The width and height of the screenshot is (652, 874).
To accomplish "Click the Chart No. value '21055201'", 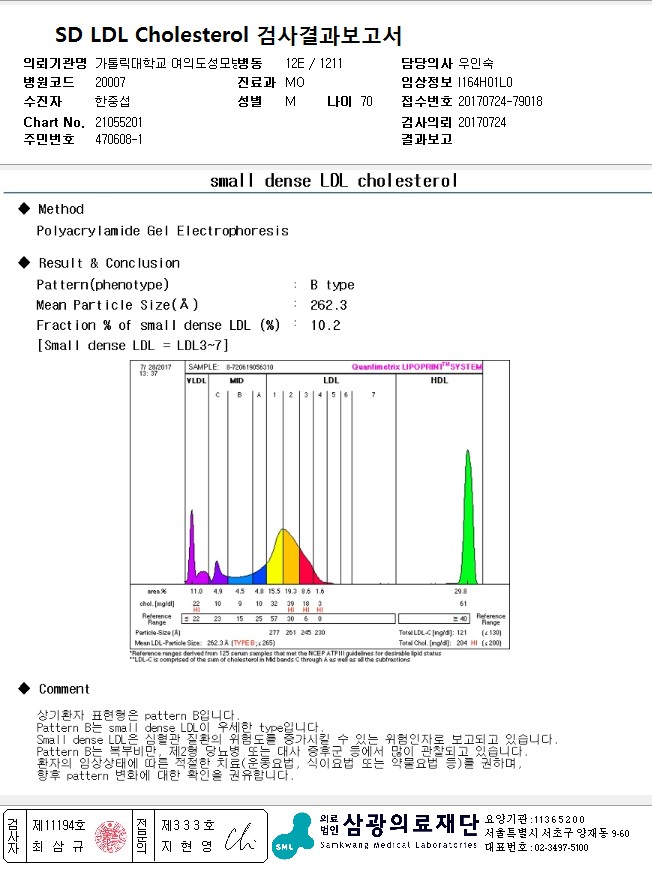I will tap(119, 122).
